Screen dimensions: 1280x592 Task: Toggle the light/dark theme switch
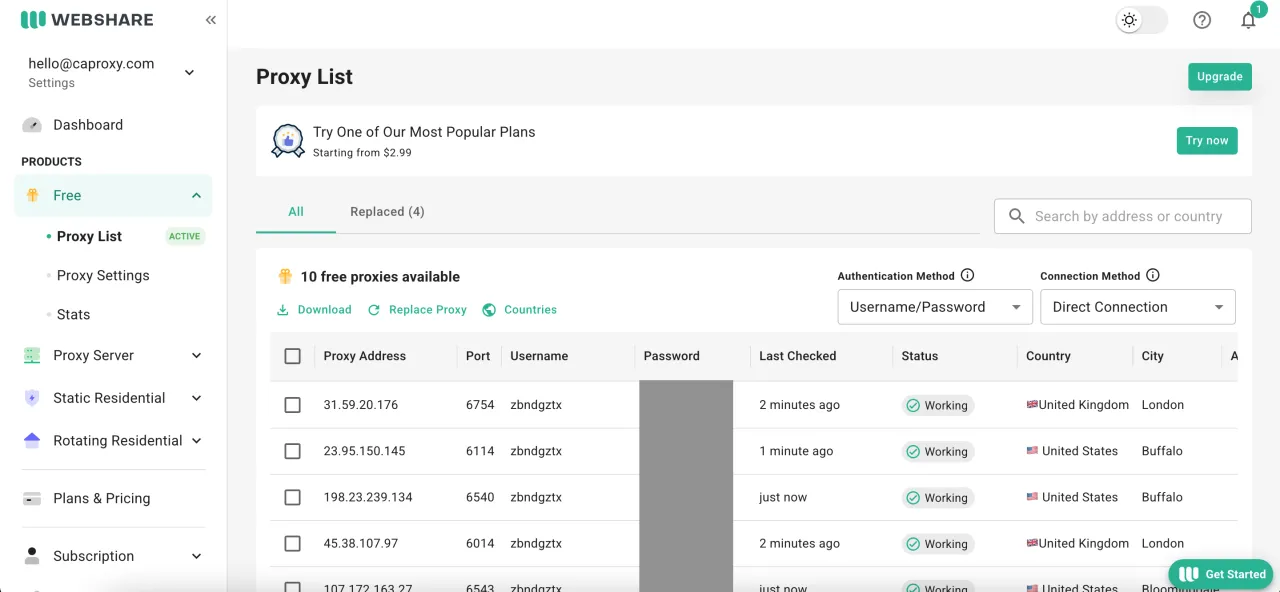pos(1141,20)
